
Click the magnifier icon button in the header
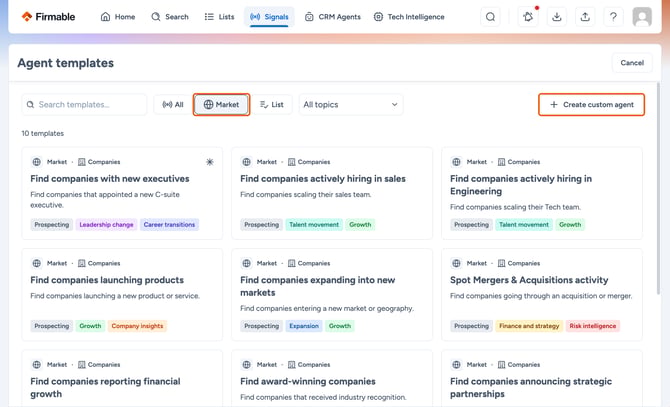tap(491, 17)
